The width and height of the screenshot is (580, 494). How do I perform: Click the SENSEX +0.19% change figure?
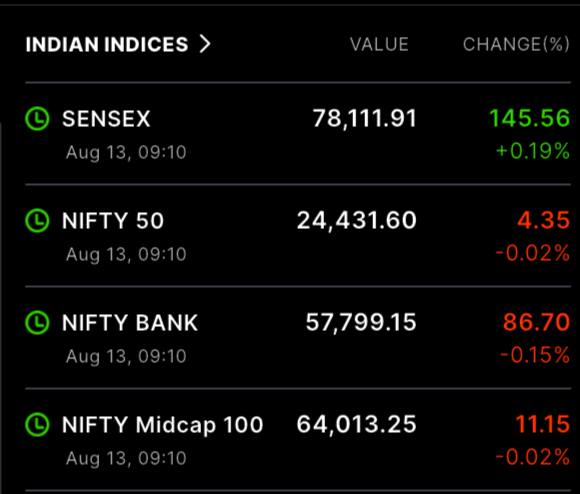click(x=533, y=151)
